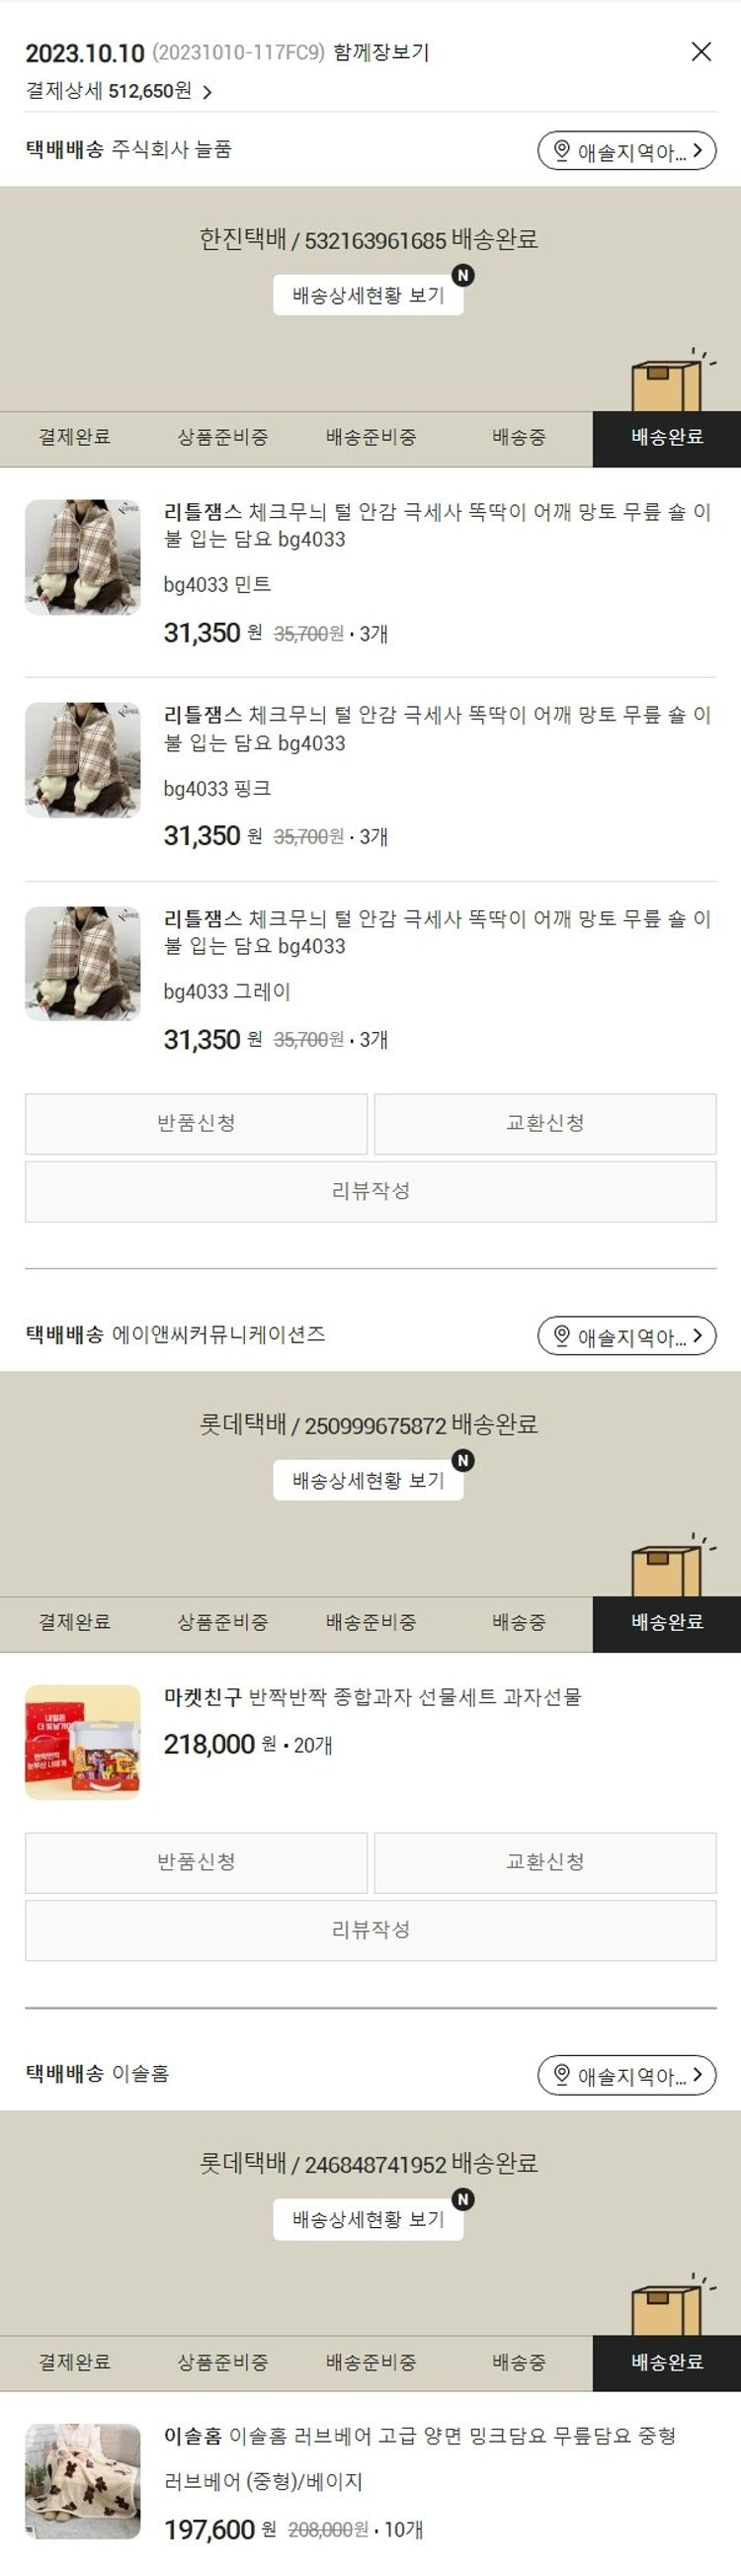Request a return for the snack gift set

coord(196,1862)
